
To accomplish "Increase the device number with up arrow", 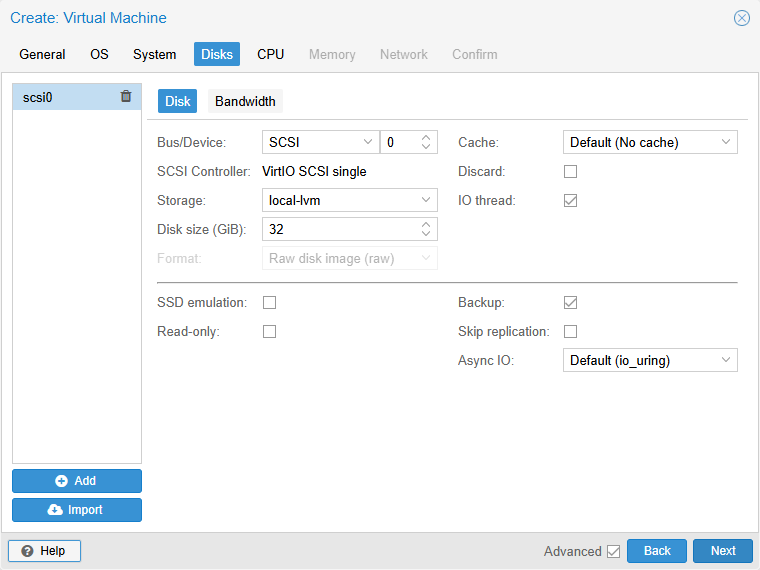I will [426, 138].
